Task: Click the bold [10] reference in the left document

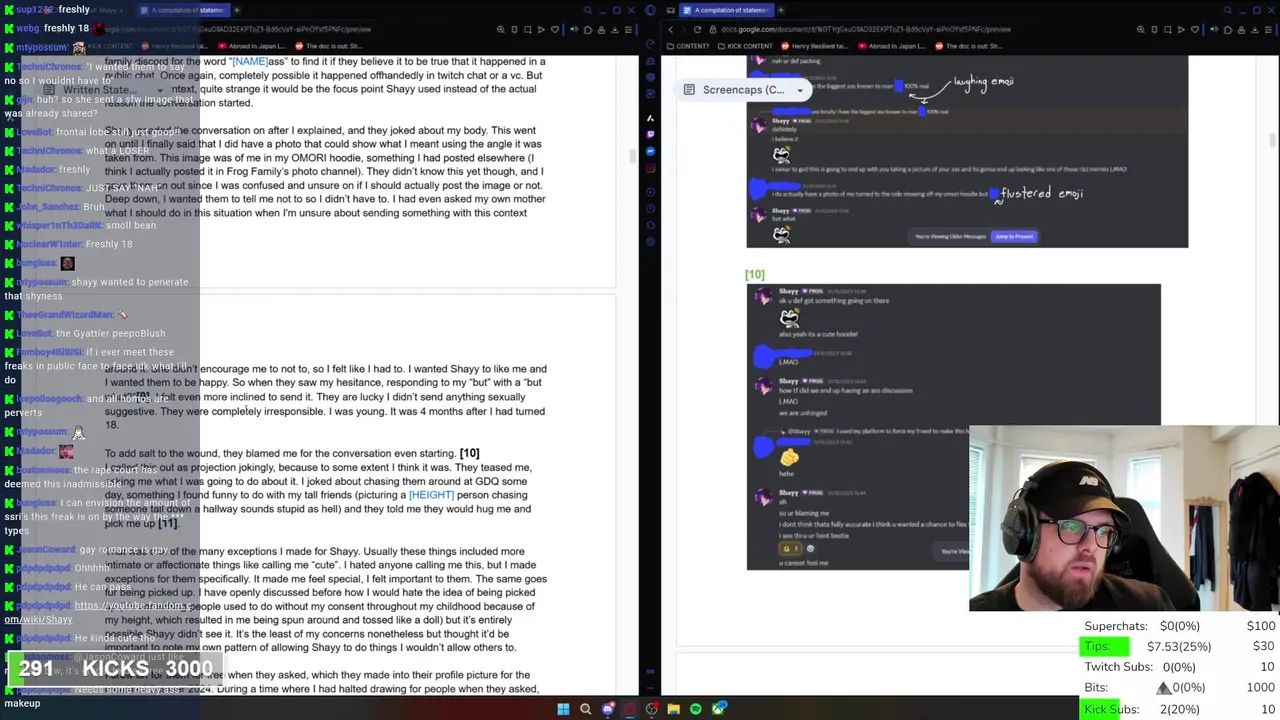Action: pos(469,453)
